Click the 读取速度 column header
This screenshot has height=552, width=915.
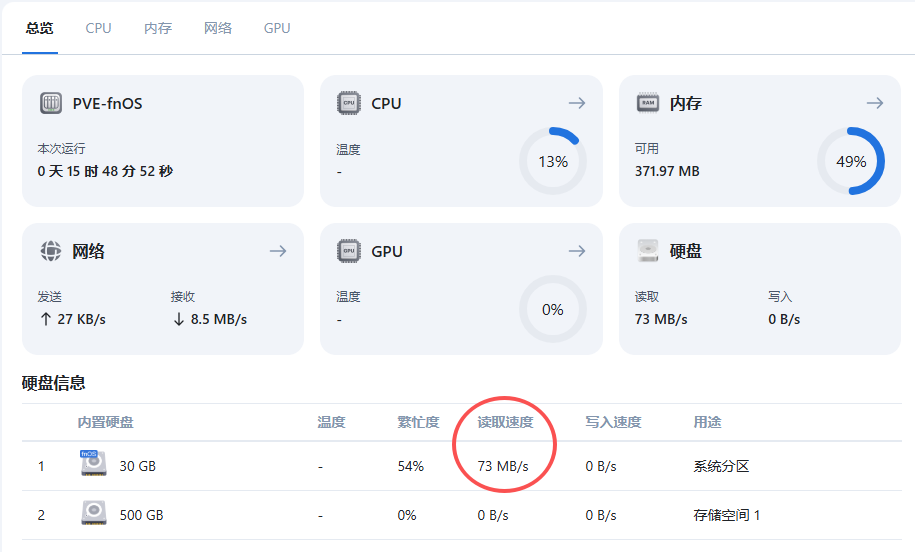pyautogui.click(x=505, y=422)
